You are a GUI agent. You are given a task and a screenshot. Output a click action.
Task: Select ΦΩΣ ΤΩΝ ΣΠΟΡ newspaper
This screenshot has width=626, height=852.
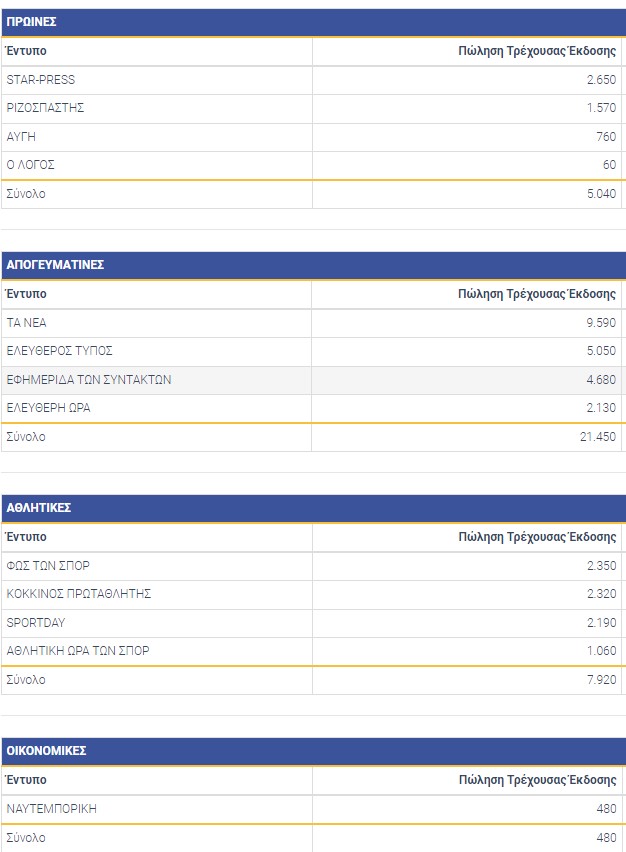point(48,566)
